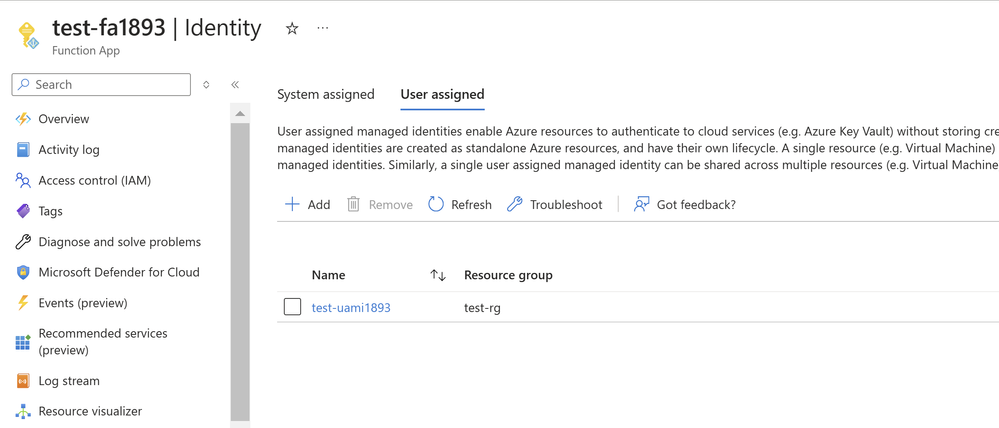Click the Recommended services grid icon
Viewport: 999px width, 428px height.
click(23, 342)
